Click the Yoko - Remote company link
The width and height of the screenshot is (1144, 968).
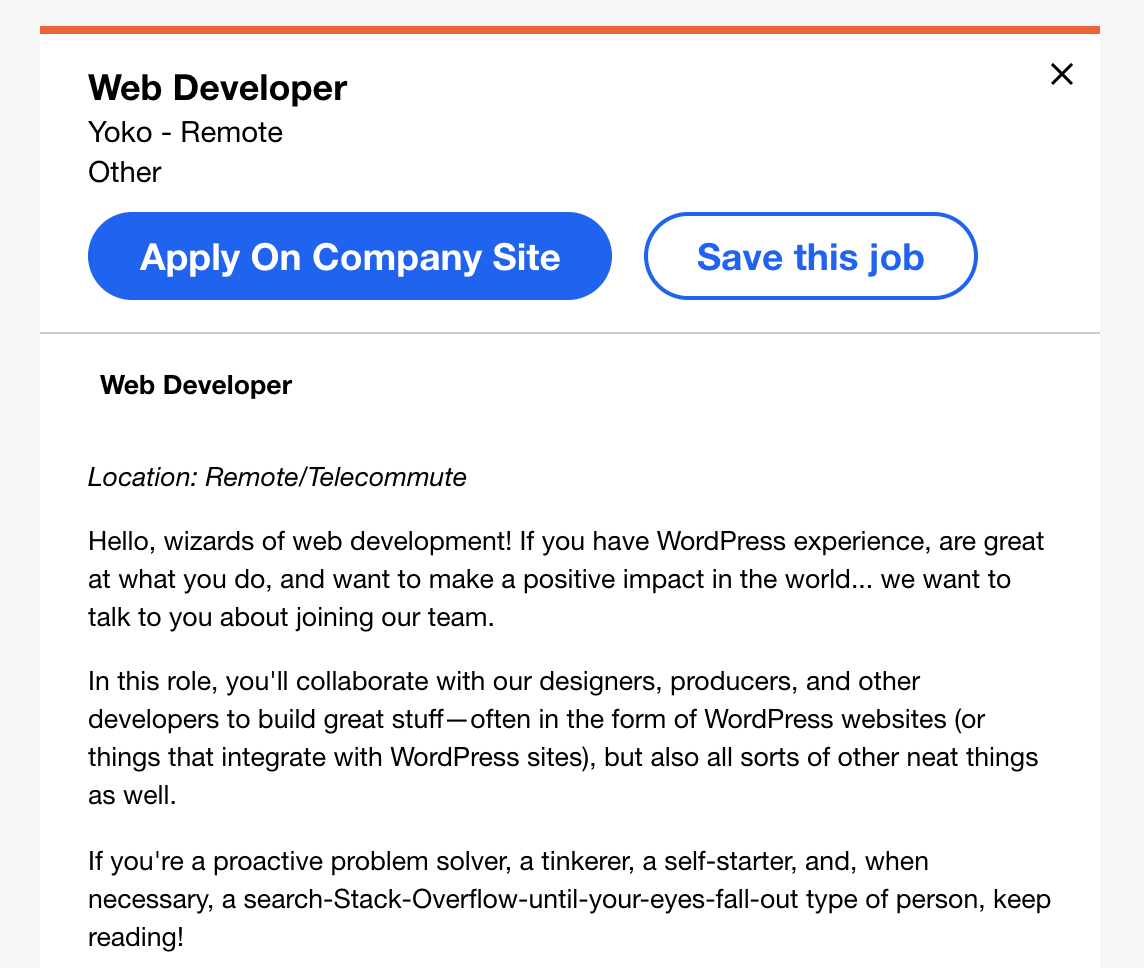(x=185, y=132)
